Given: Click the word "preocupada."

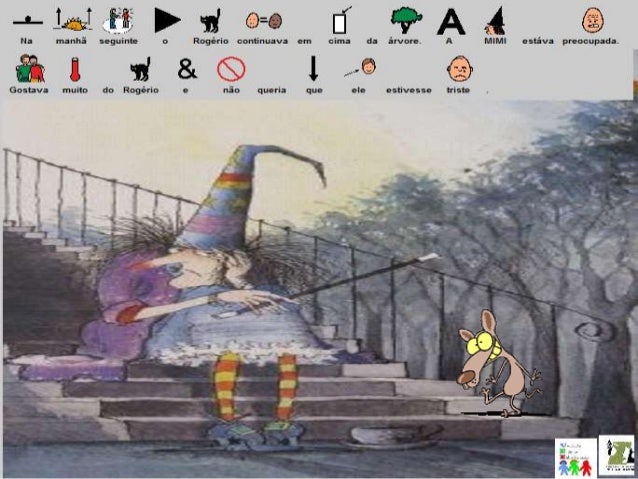Looking at the screenshot, I should (x=590, y=42).
